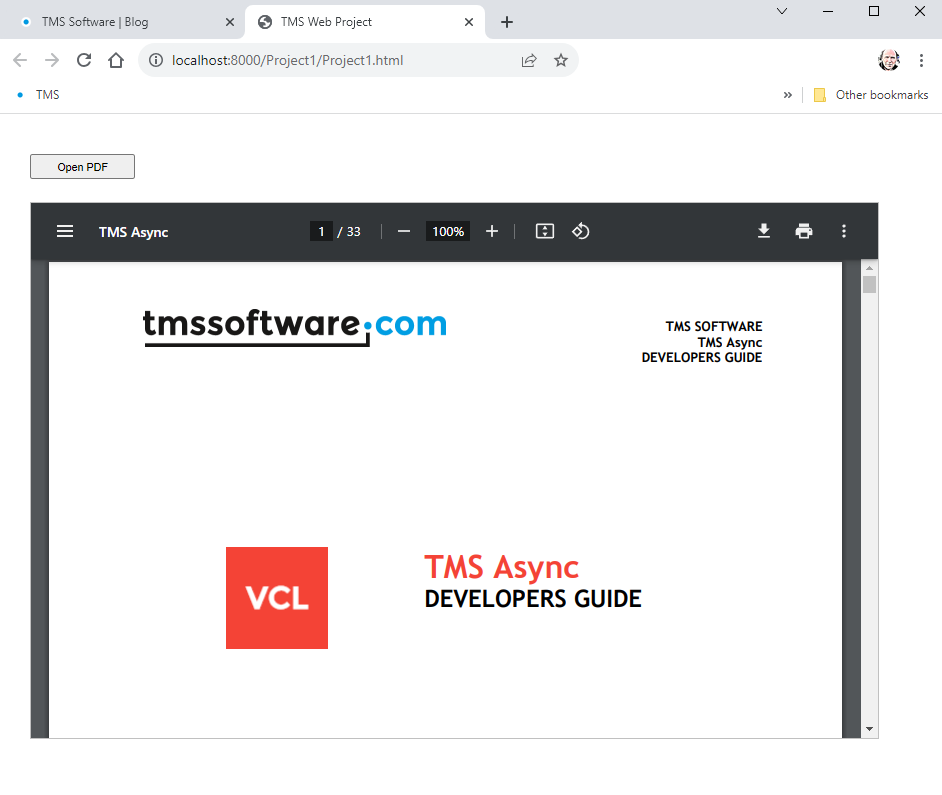The height and width of the screenshot is (795, 942).
Task: Zoom out with the minus icon
Action: tap(404, 231)
